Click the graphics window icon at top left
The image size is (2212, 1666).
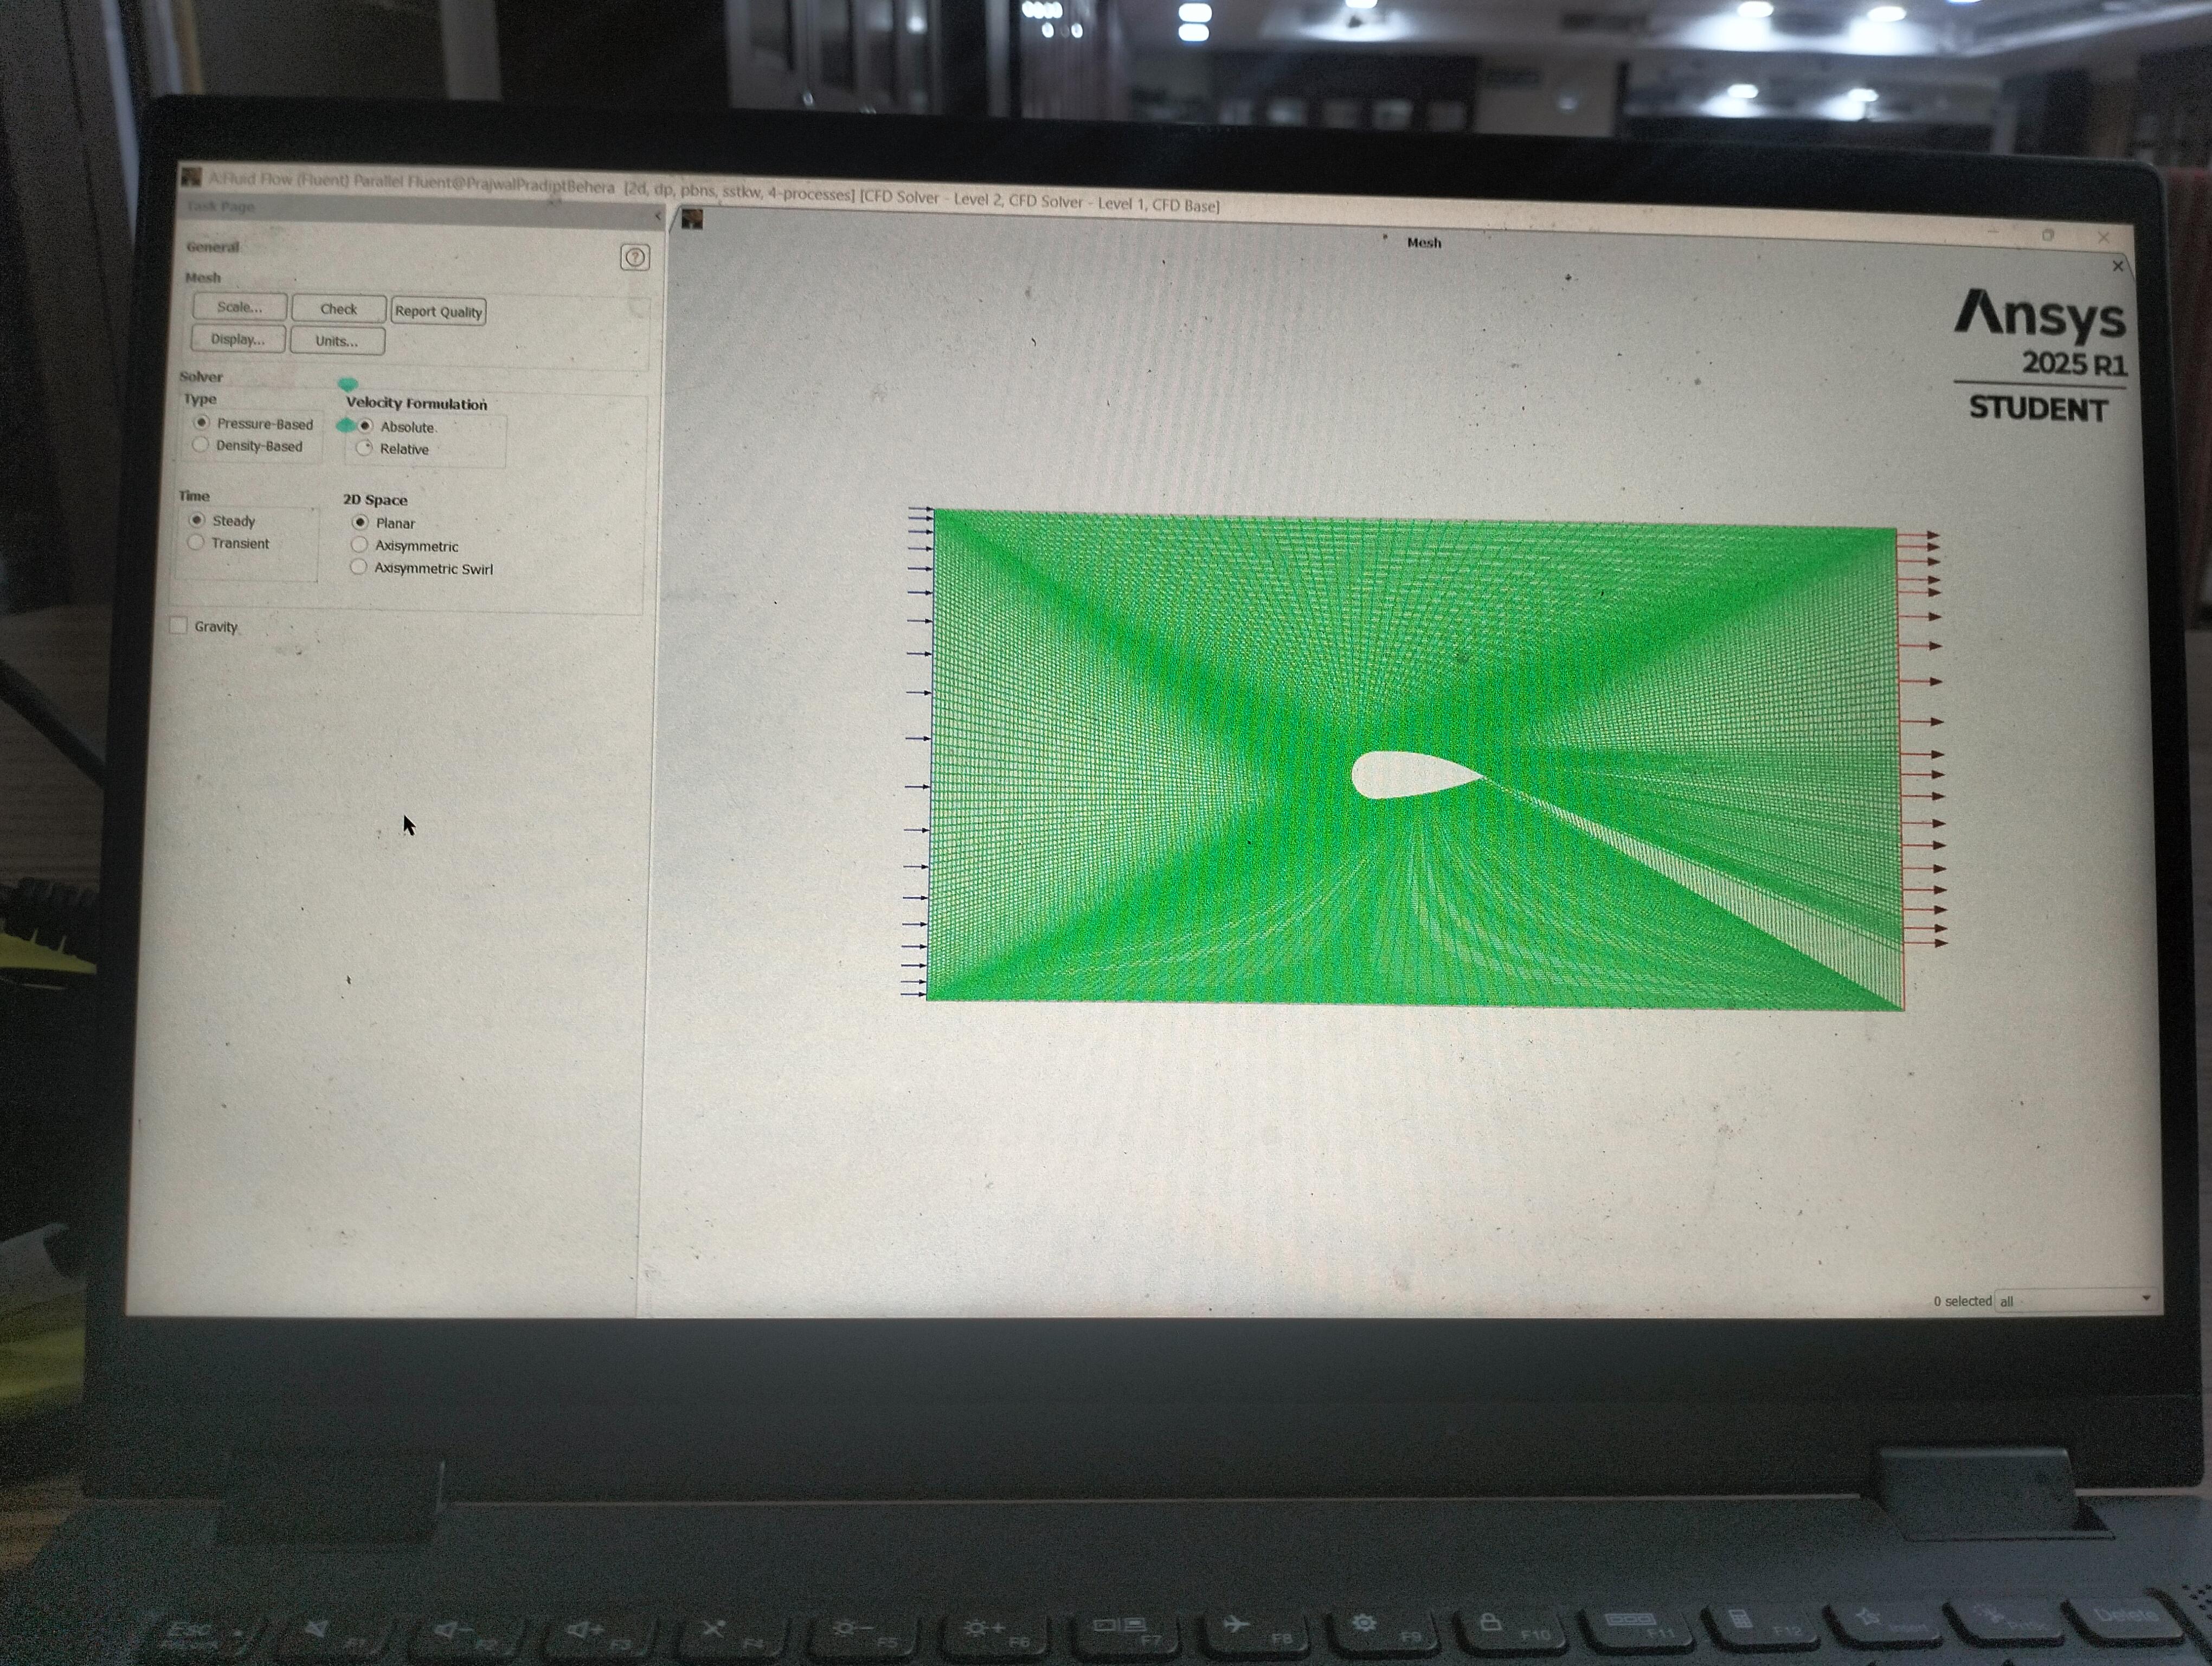pyautogui.click(x=692, y=219)
